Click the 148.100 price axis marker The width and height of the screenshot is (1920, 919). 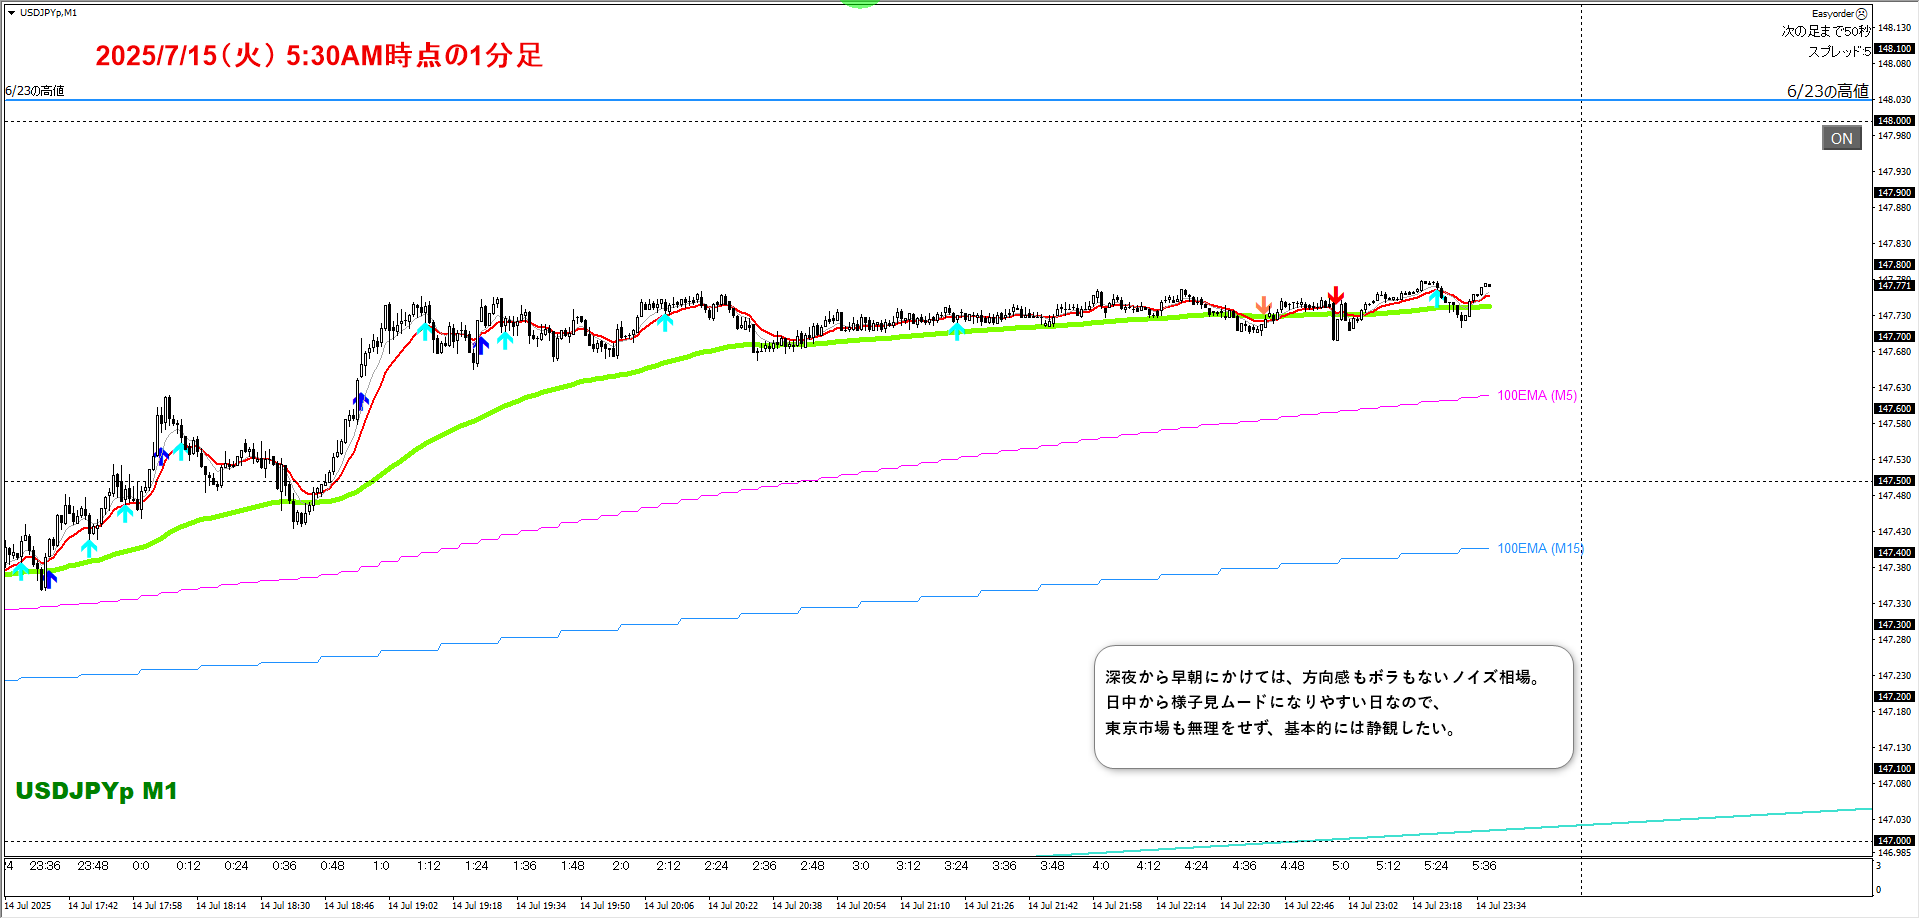tap(1894, 48)
